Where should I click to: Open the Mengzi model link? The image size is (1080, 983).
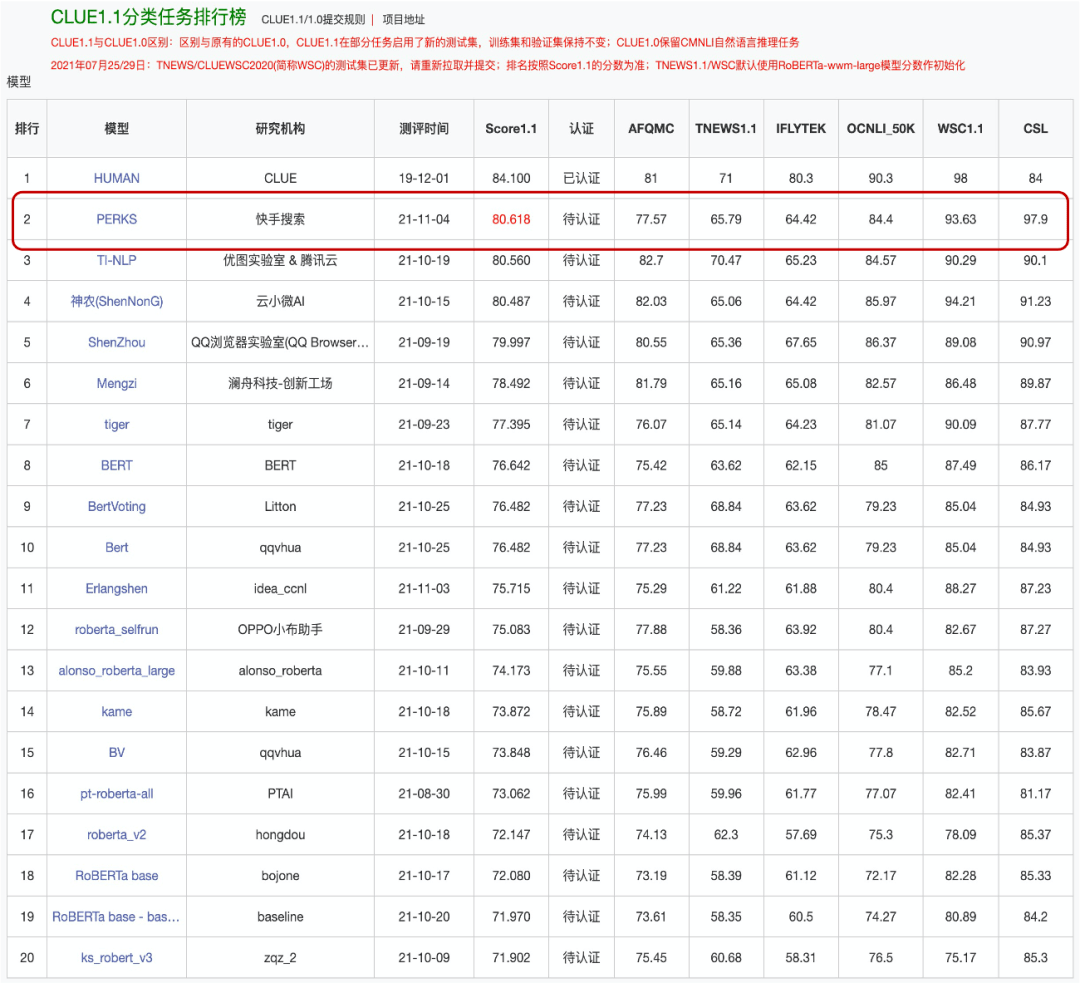click(117, 383)
